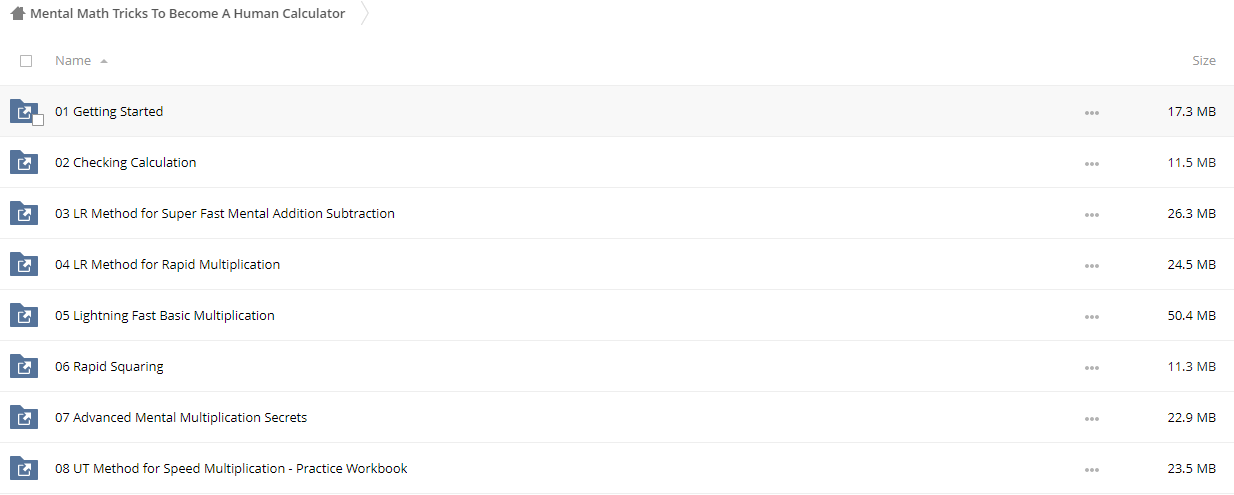
Task: Click the home icon in the breadcrumb
Action: 18,14
